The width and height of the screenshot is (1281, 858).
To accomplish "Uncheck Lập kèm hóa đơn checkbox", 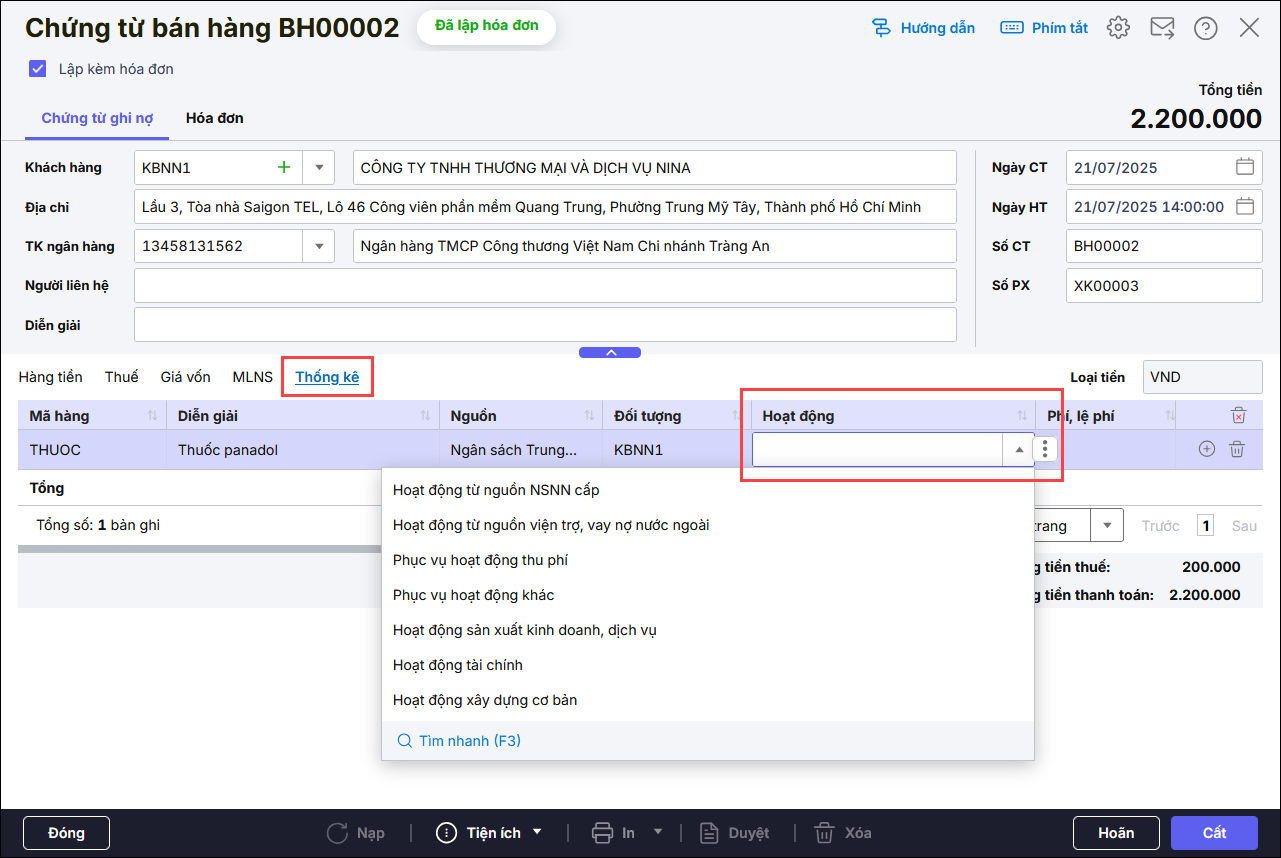I will 38,69.
